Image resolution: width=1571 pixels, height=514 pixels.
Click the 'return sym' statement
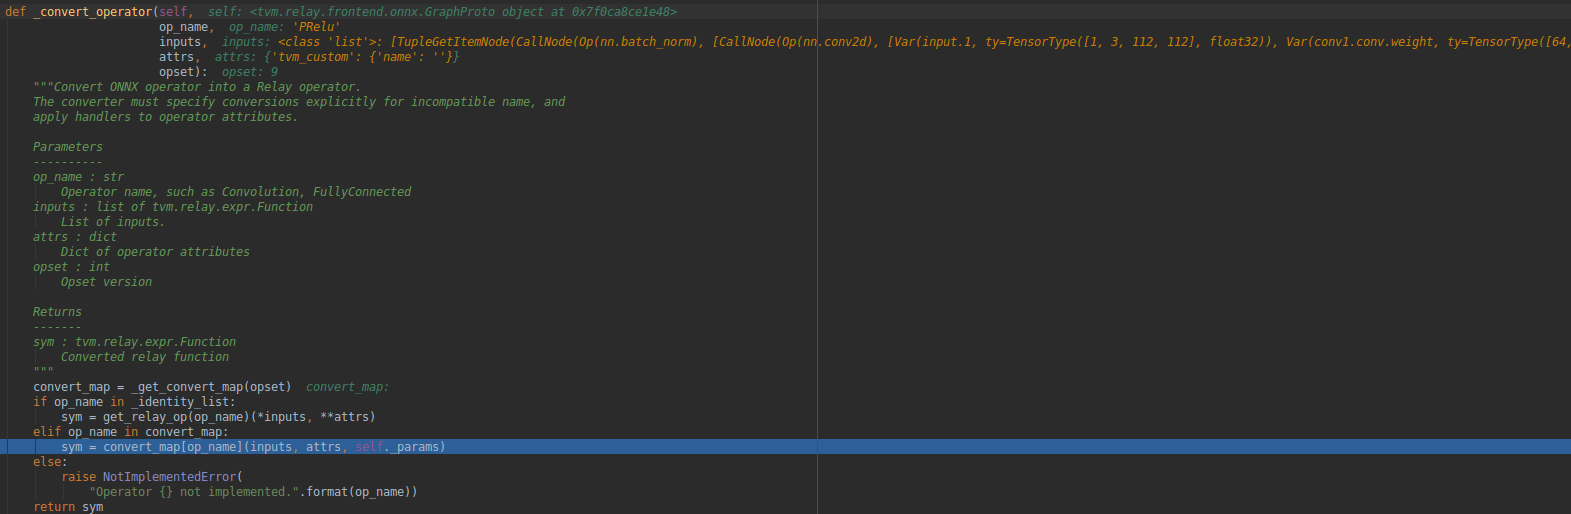tap(68, 507)
